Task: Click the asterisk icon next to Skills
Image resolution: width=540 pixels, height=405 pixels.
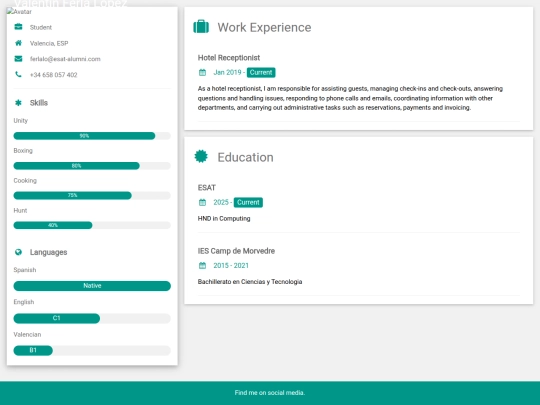Action: coord(18,103)
